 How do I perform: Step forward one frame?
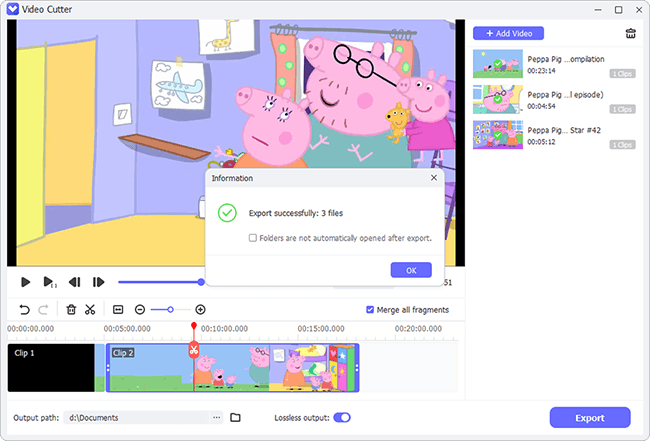(x=98, y=282)
